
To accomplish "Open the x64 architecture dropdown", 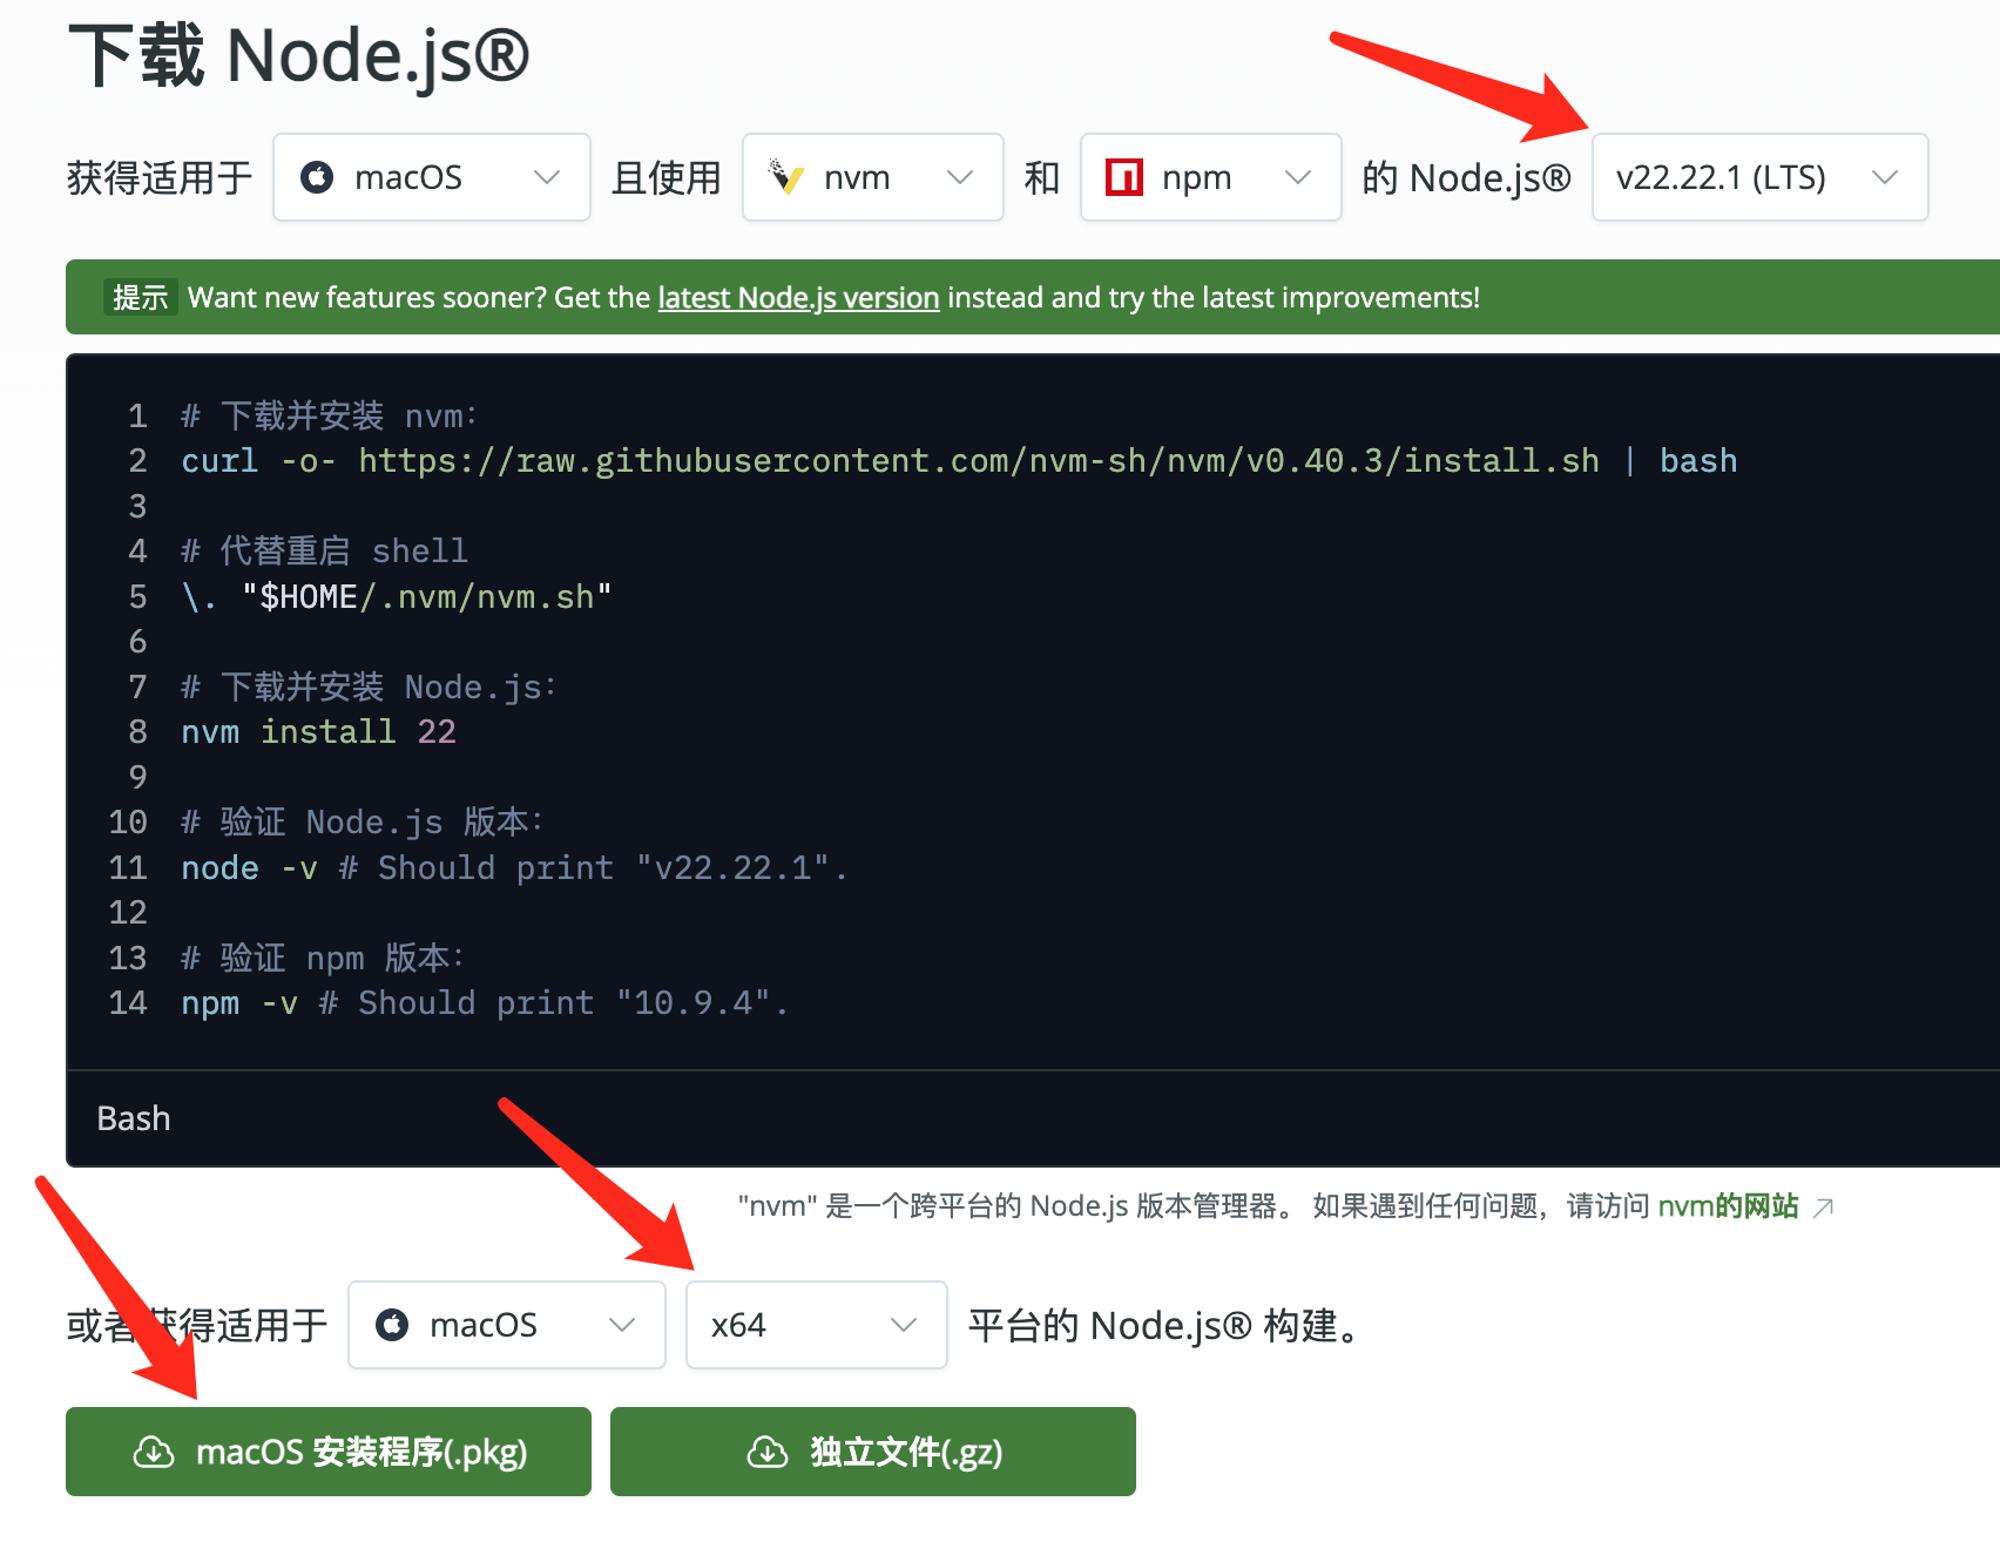I will tap(815, 1325).
